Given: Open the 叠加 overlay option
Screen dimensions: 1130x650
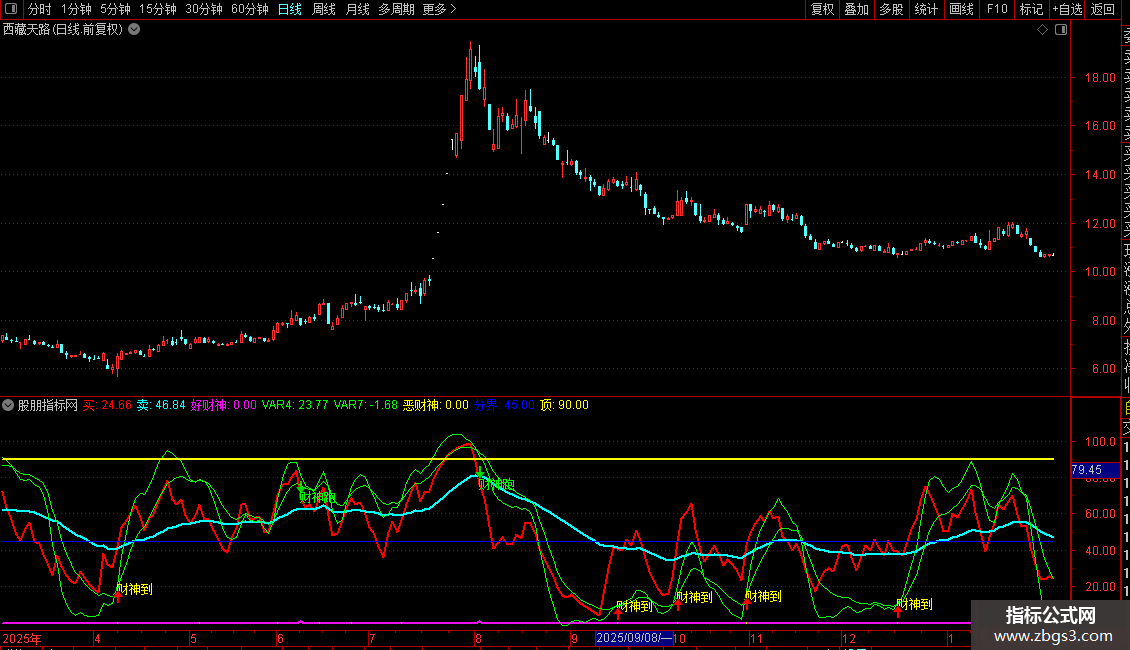Looking at the screenshot, I should point(856,9).
